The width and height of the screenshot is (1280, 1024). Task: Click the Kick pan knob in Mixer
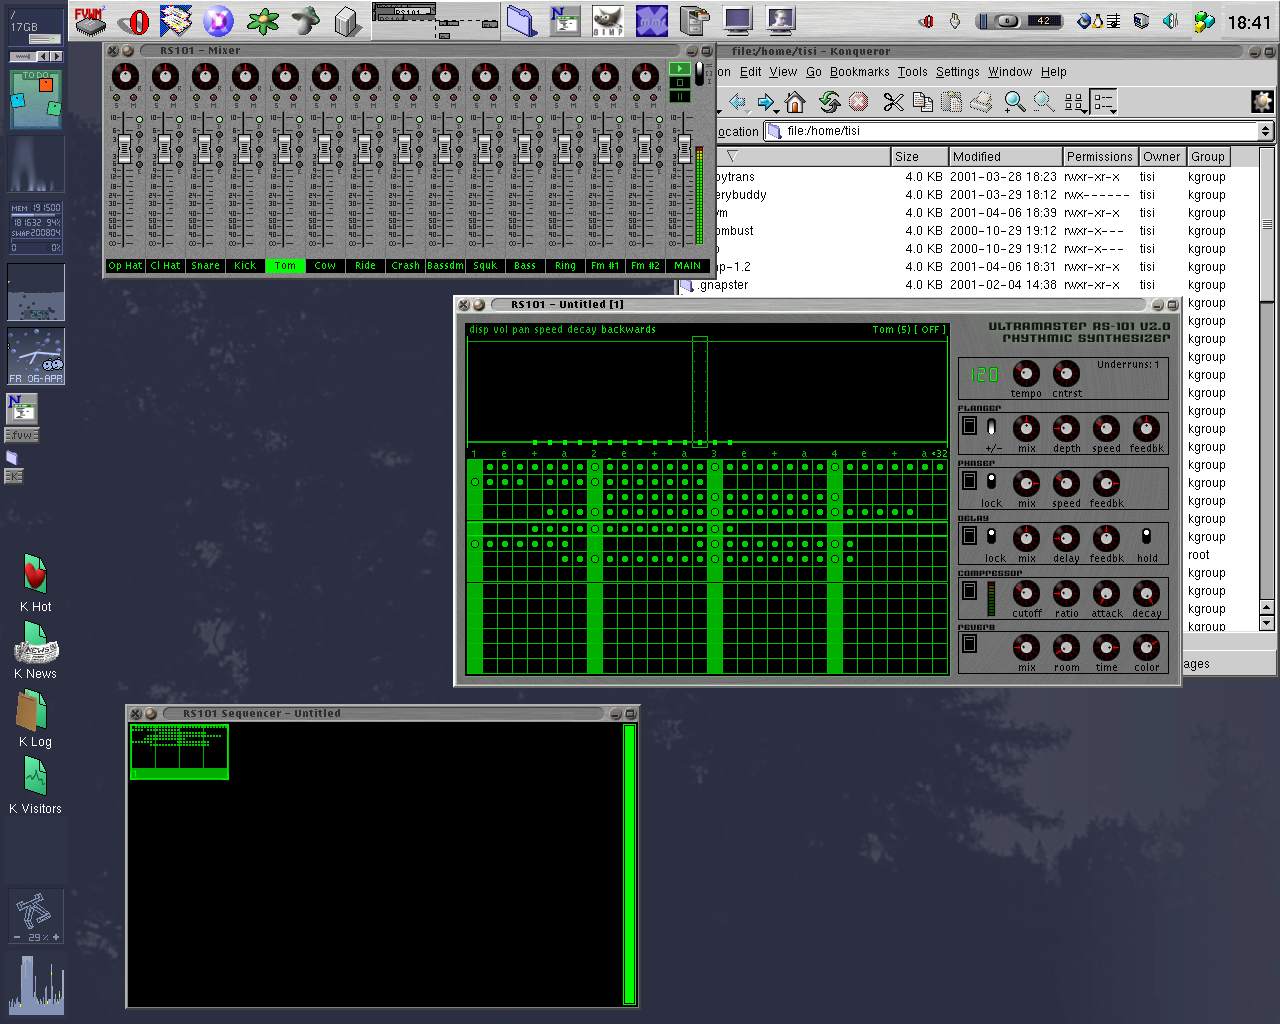click(x=245, y=76)
